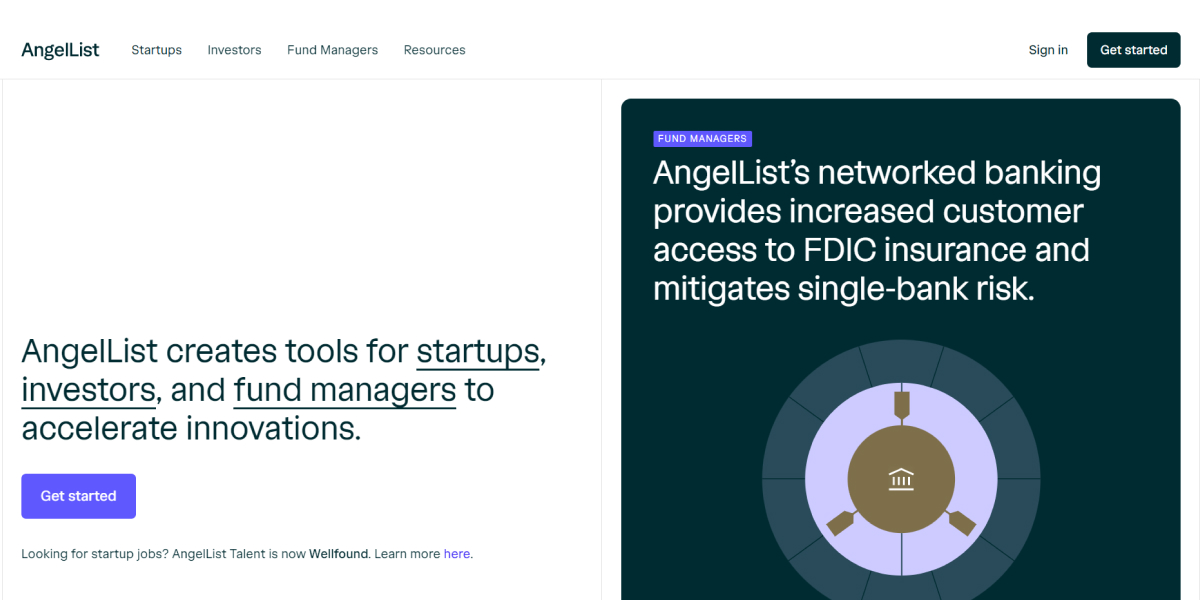Screen dimensions: 1200x600
Task: Follow the underlined fund managers link in headline
Action: (x=345, y=390)
